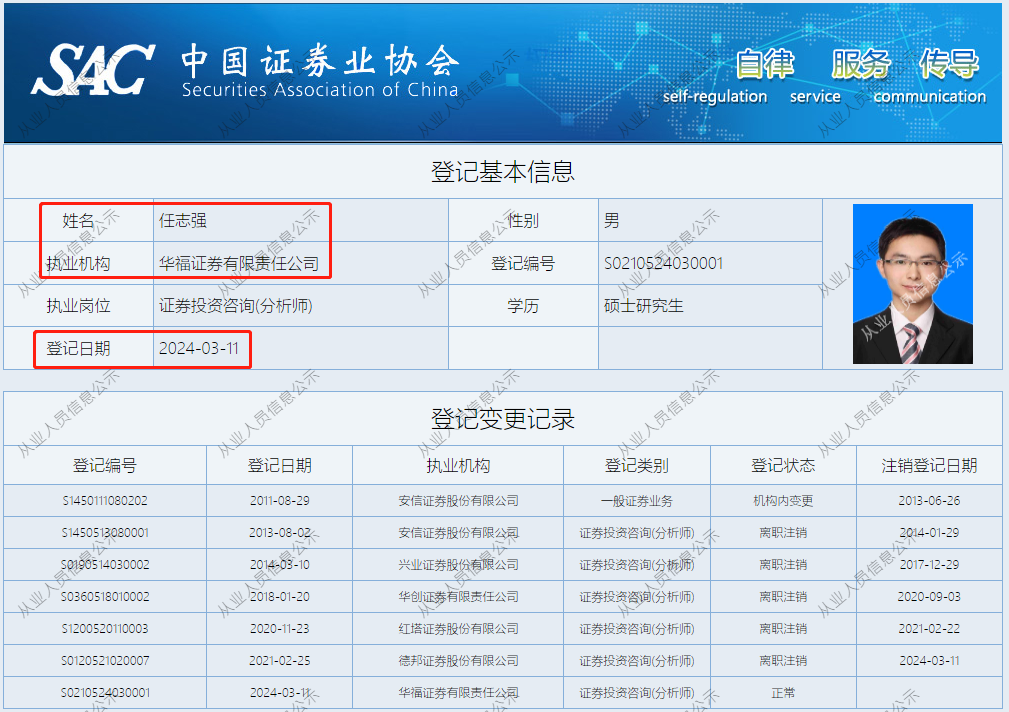Click the 正常 status cell
Screen dimensions: 1009x712
(x=783, y=693)
